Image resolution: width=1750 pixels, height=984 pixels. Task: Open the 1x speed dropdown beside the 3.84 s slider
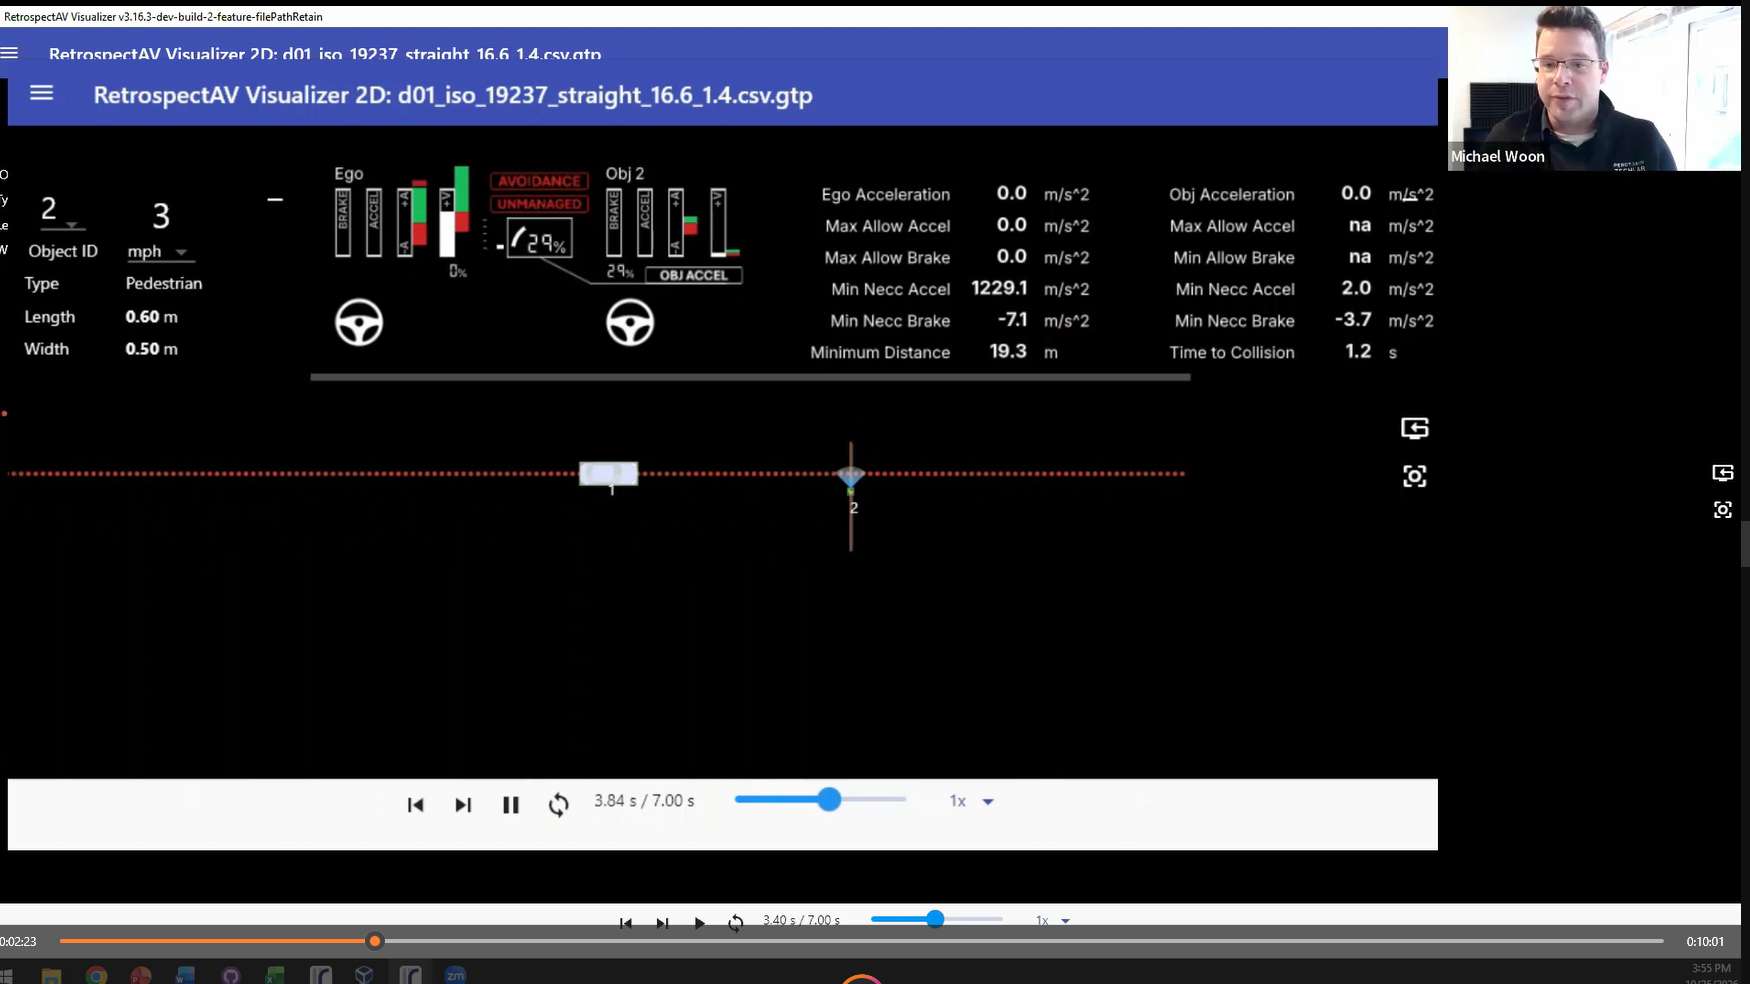pyautogui.click(x=972, y=801)
